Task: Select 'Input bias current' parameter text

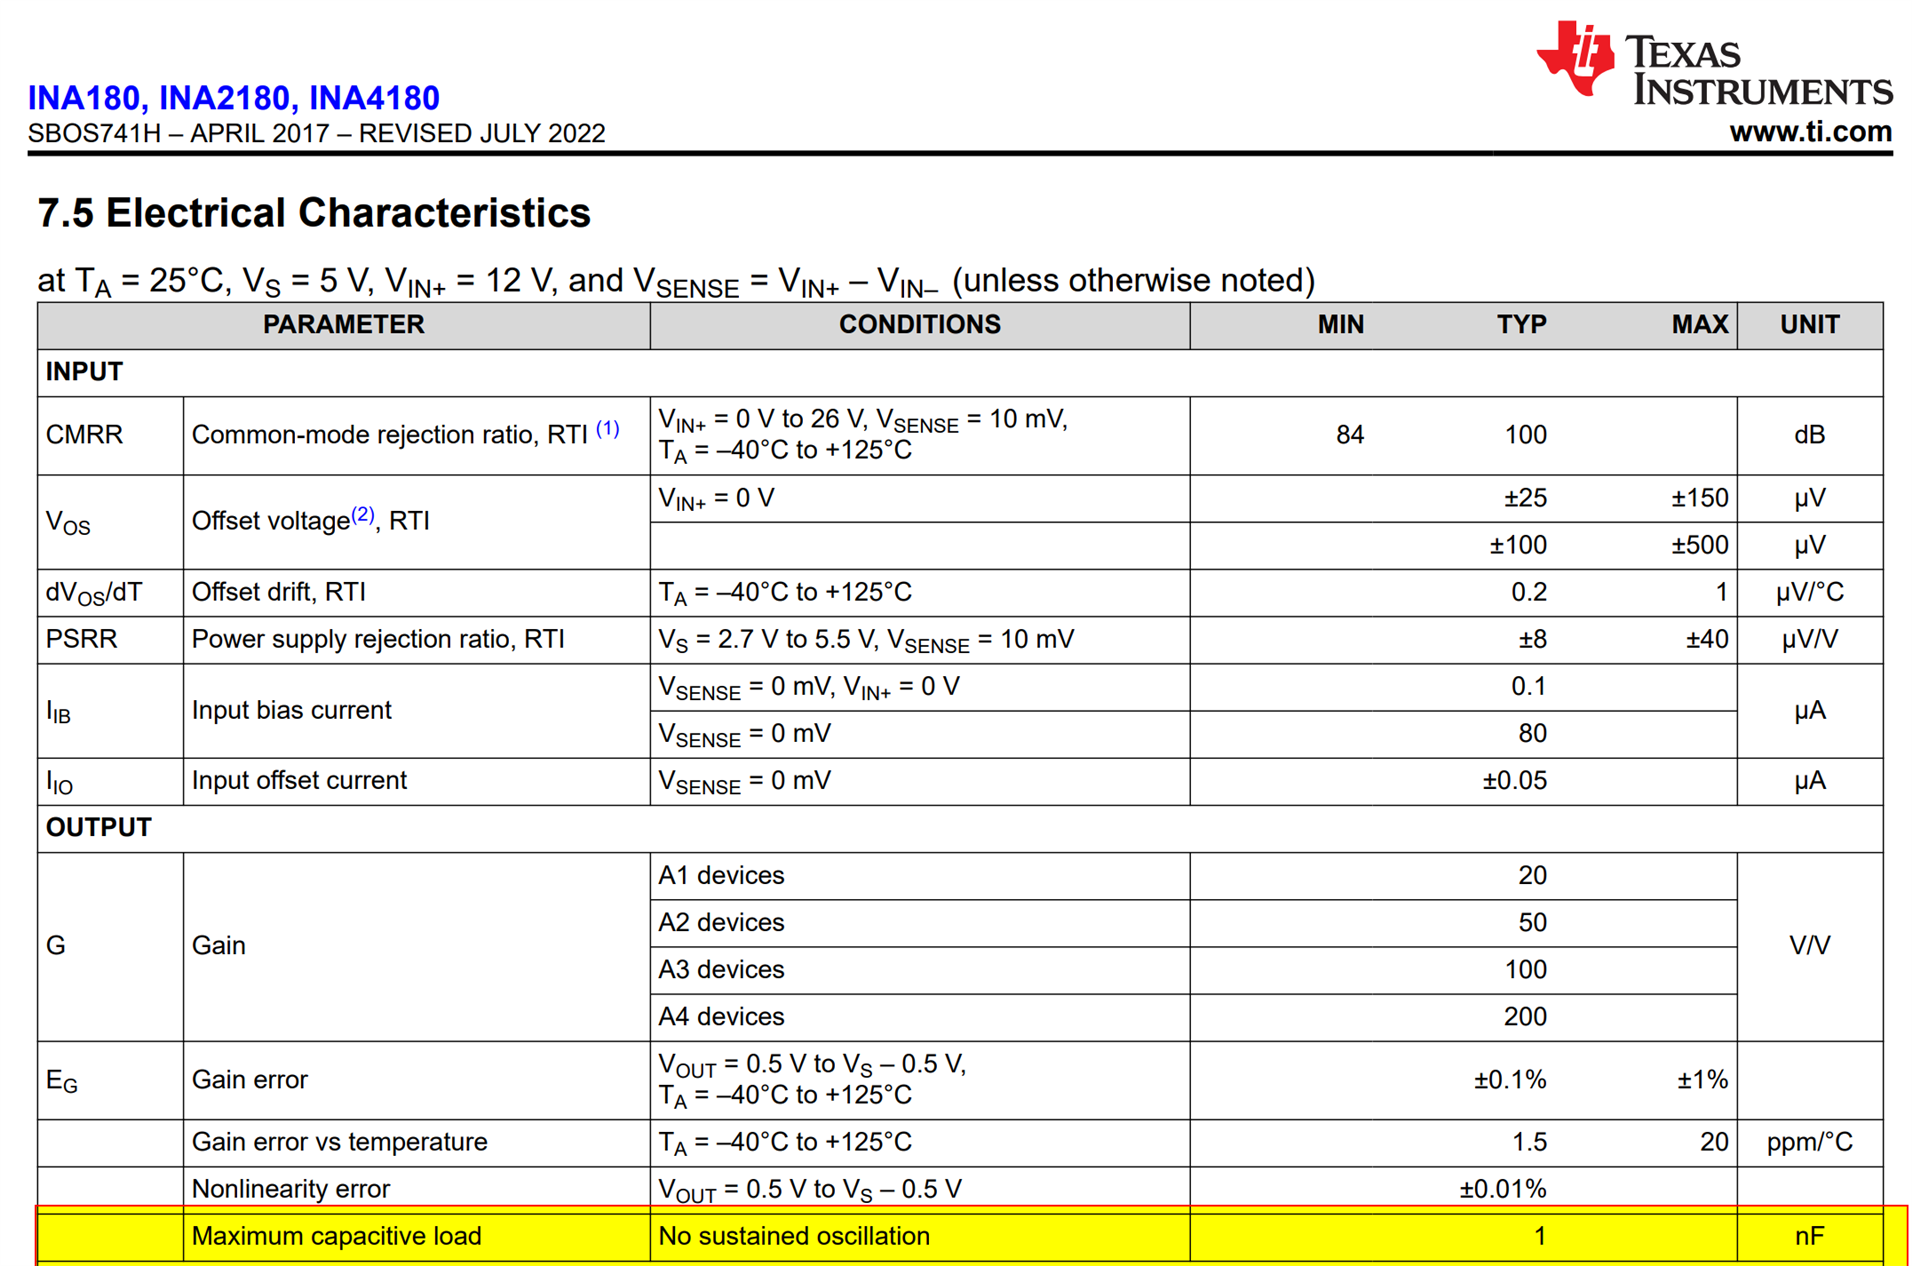Action: point(291,710)
